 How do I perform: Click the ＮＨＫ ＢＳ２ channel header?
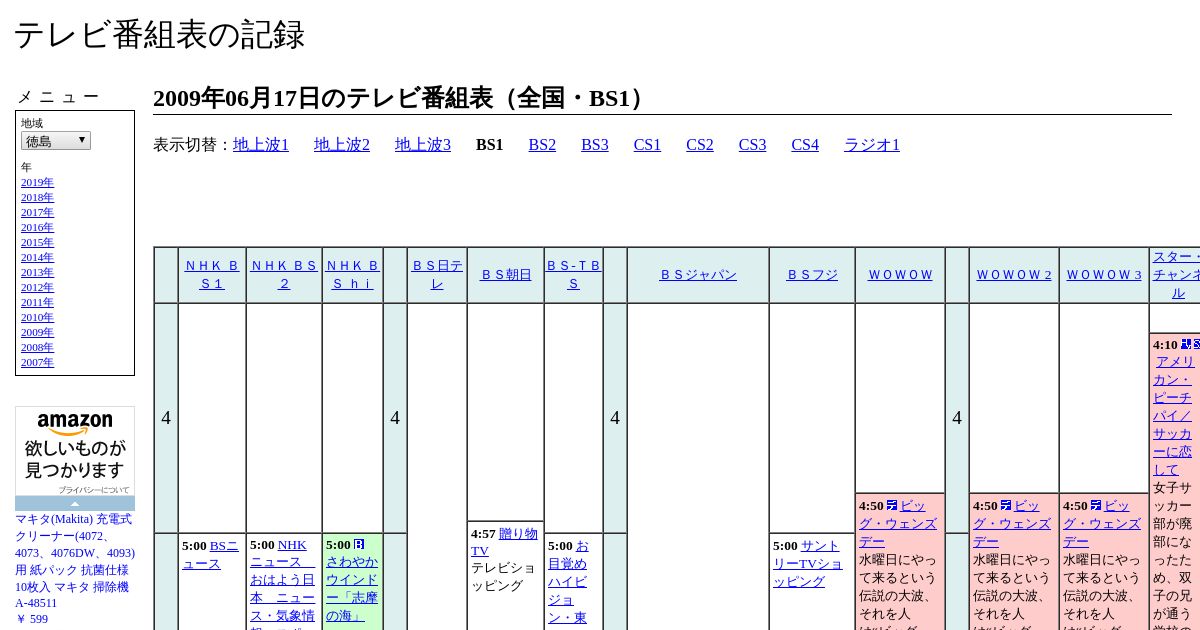[284, 275]
